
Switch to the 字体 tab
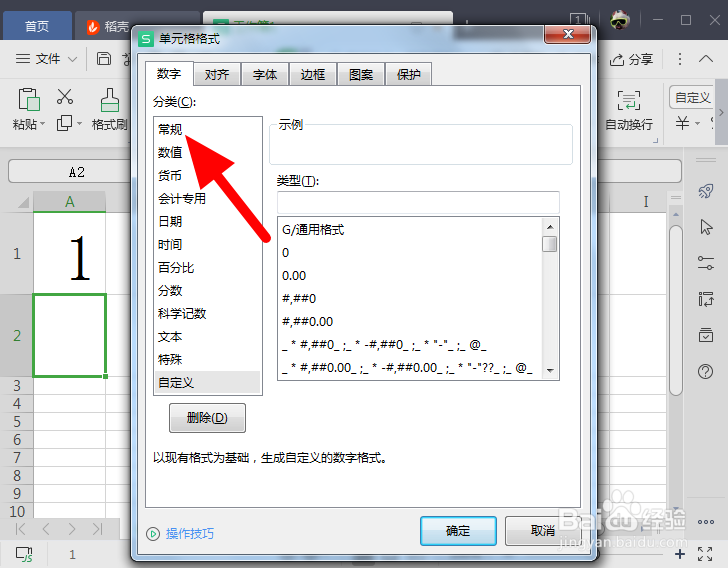point(265,74)
